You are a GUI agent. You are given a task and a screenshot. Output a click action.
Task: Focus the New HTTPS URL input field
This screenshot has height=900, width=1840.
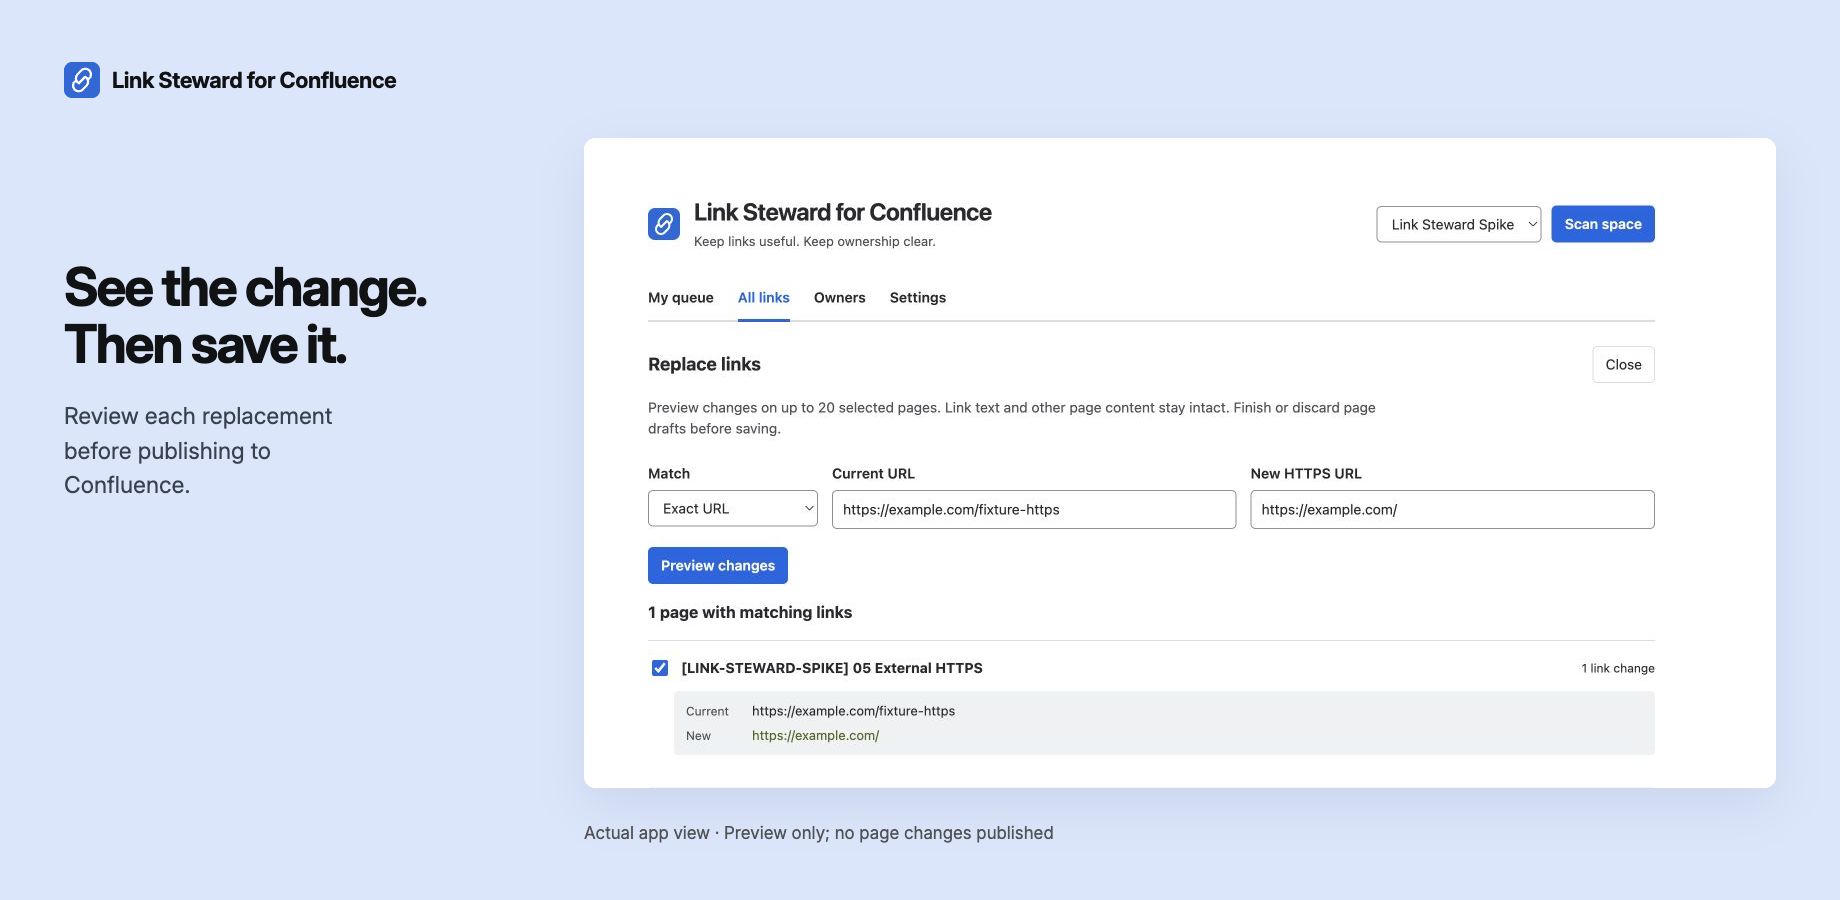(x=1452, y=509)
